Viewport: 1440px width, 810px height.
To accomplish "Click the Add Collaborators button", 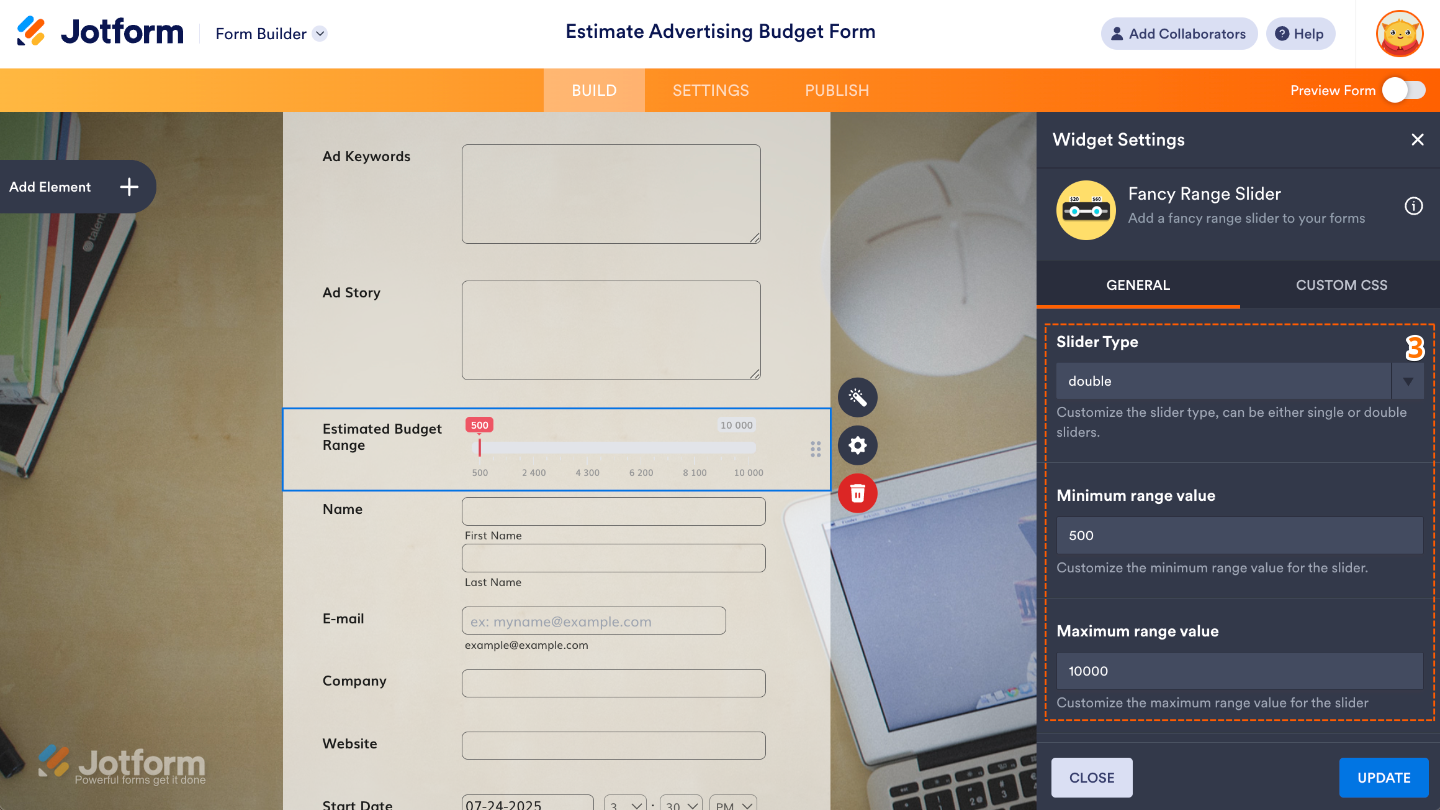I will click(x=1179, y=34).
